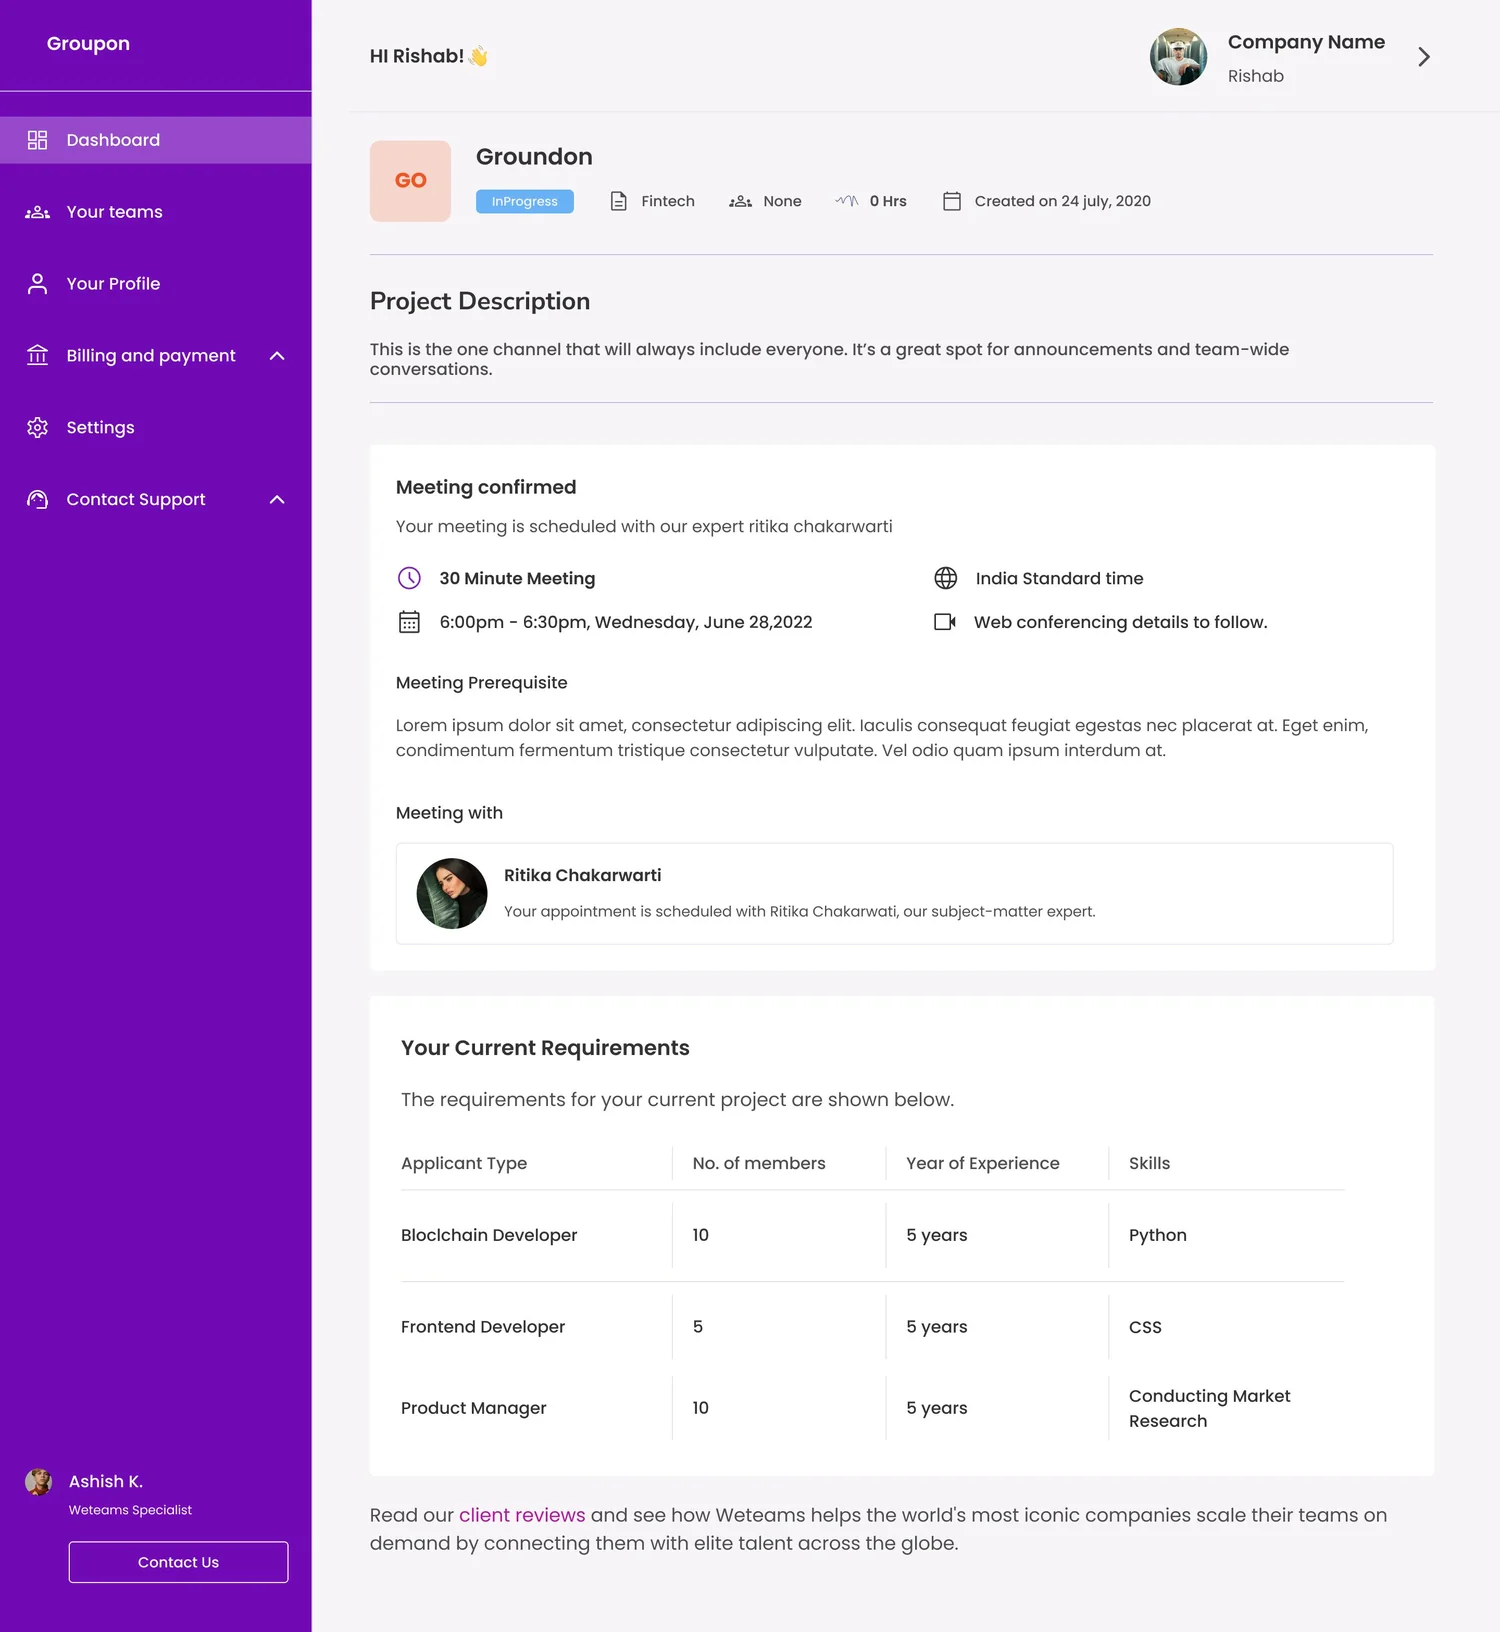This screenshot has height=1632, width=1500.
Task: Click the Weteams Specialist label
Action: click(x=130, y=1510)
